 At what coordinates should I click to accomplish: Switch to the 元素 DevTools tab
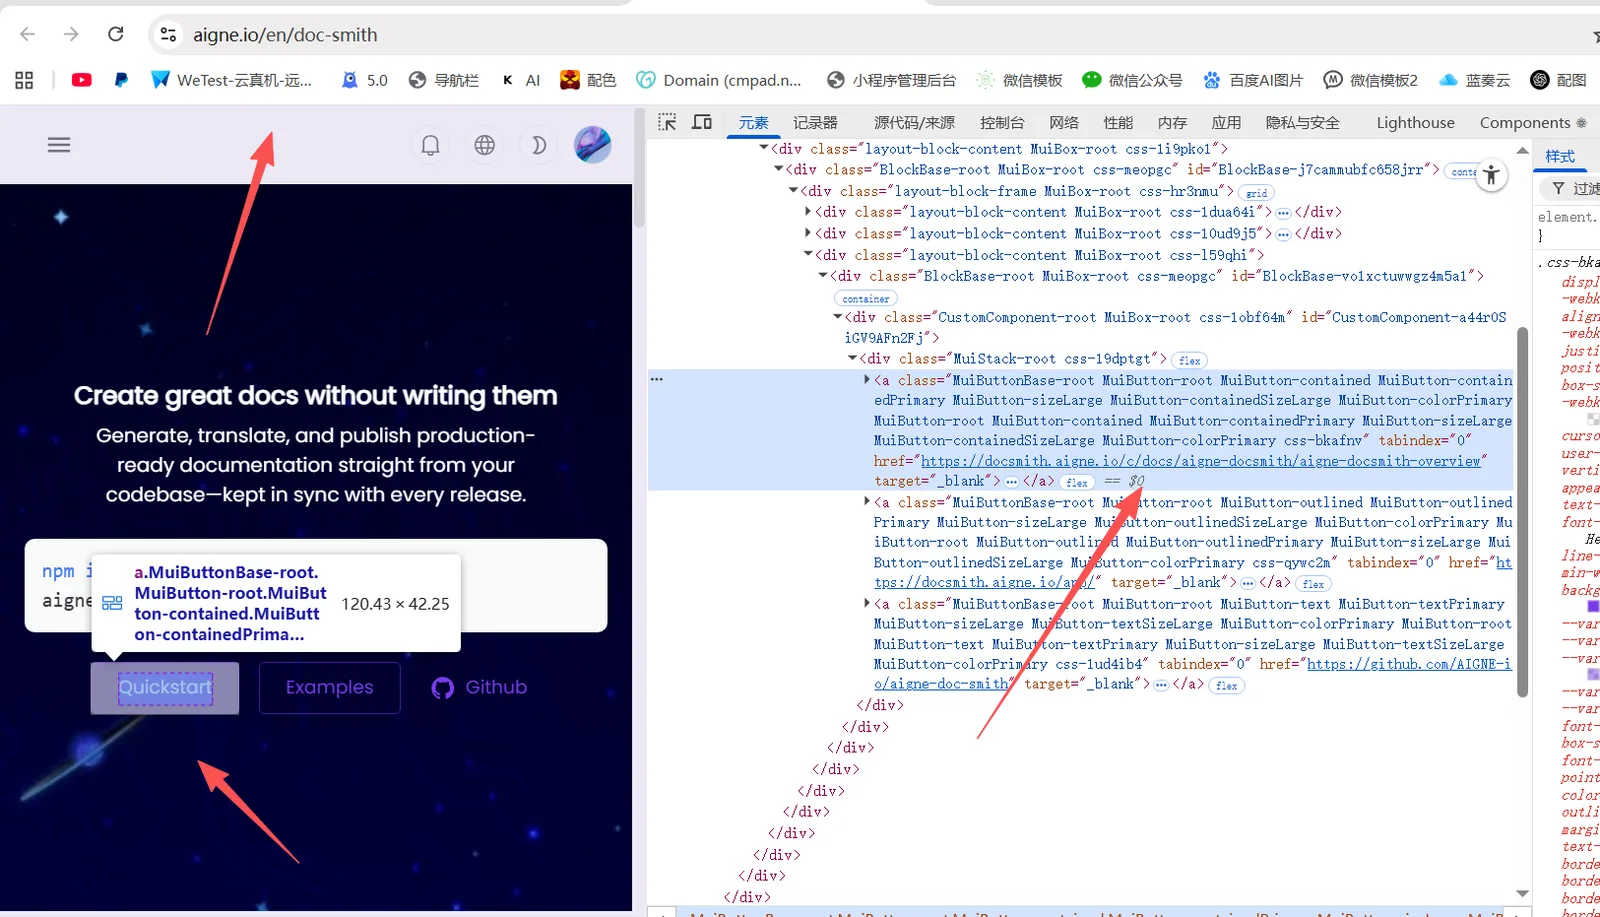point(753,123)
